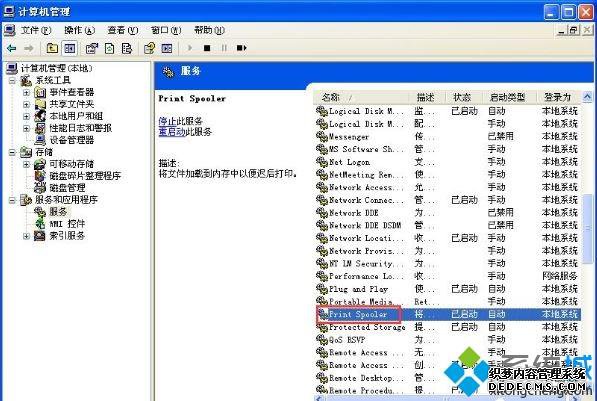Collapse the 服务和应用程序 node

click(x=12, y=200)
